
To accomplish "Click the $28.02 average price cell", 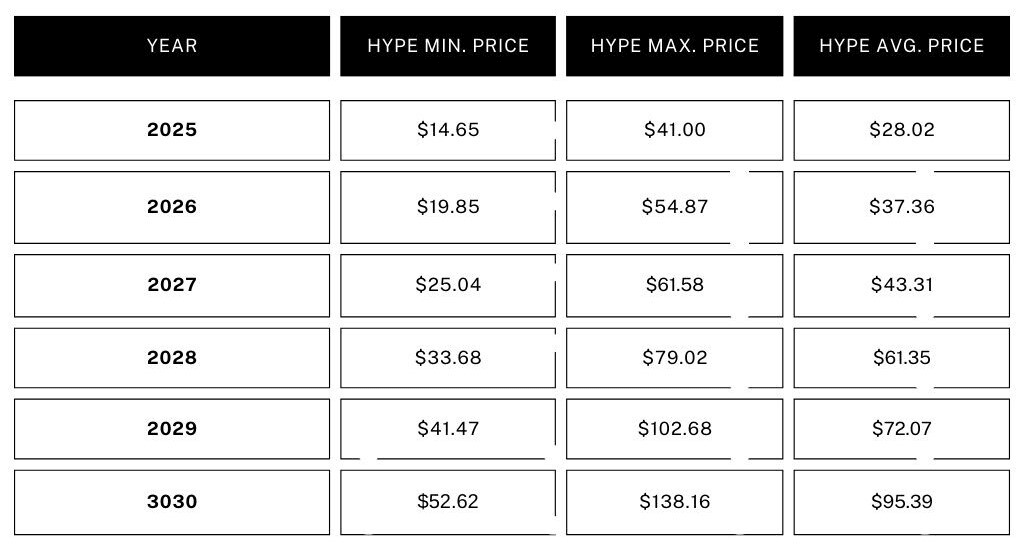I will click(x=902, y=130).
